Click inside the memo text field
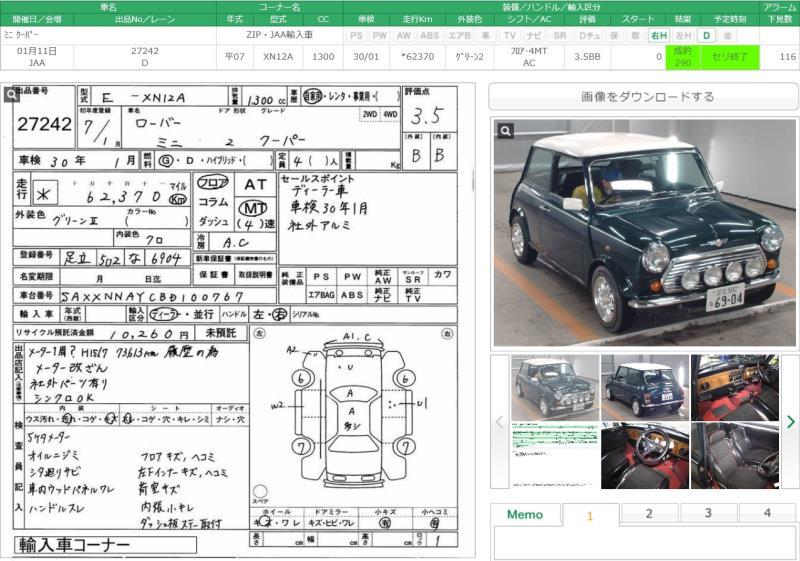The image size is (800, 561). (645, 542)
